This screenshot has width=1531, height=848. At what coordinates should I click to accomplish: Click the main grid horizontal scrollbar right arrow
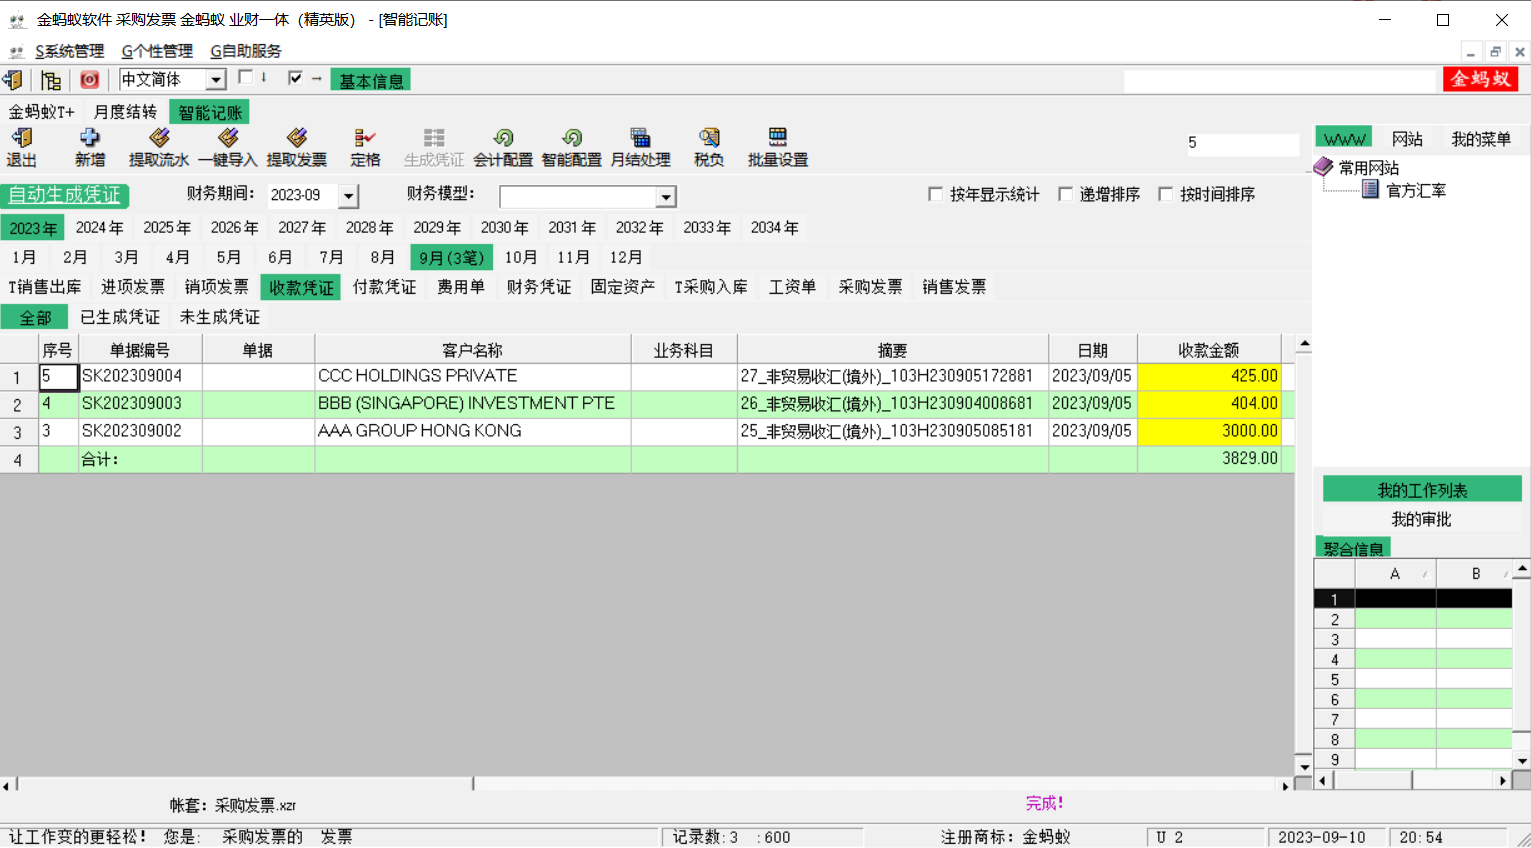pyautogui.click(x=1285, y=786)
